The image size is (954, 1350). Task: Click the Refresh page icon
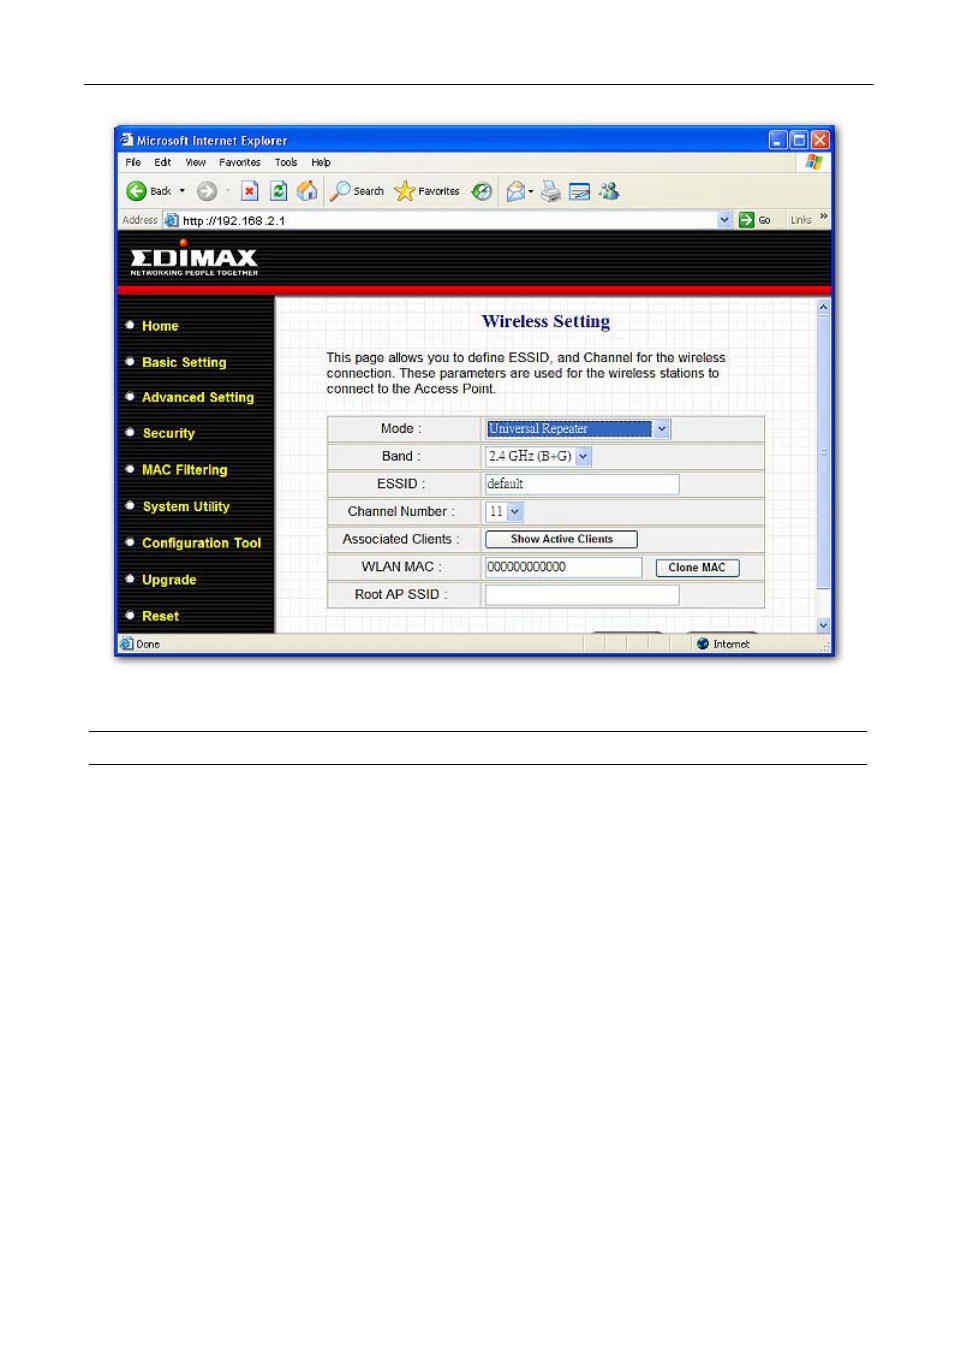tap(279, 191)
